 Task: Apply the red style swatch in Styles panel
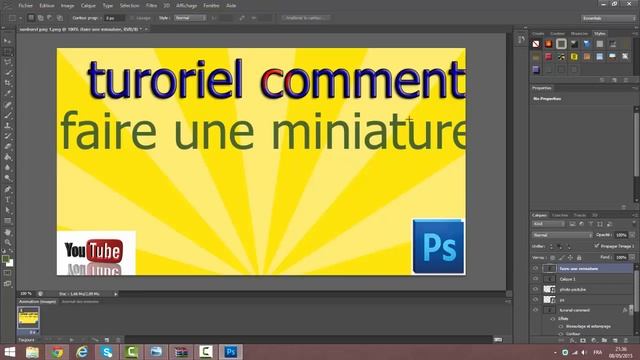click(548, 57)
